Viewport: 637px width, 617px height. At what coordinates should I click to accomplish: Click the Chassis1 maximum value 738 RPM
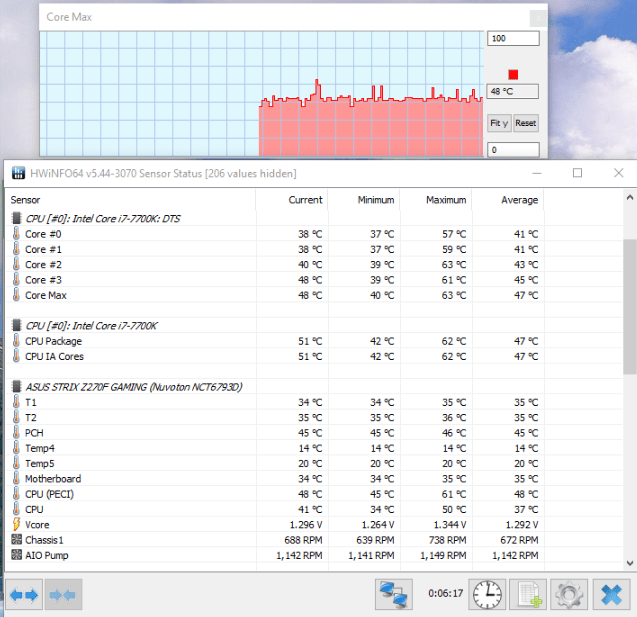pyautogui.click(x=447, y=540)
